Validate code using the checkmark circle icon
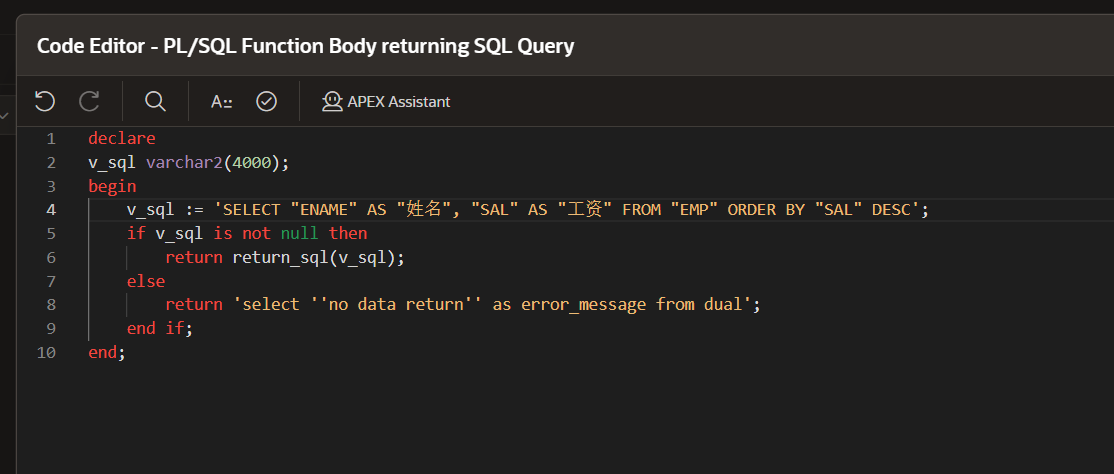Viewport: 1114px width, 474px height. (x=266, y=101)
